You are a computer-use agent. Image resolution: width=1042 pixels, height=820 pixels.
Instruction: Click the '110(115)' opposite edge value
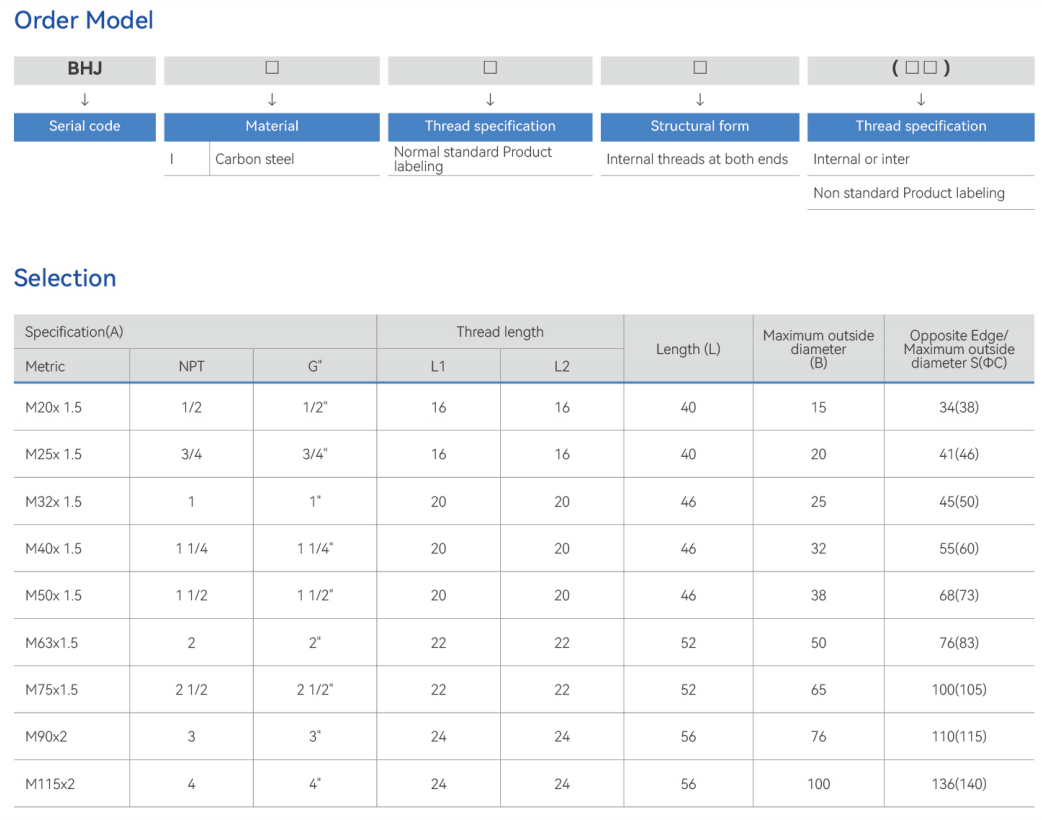959,736
